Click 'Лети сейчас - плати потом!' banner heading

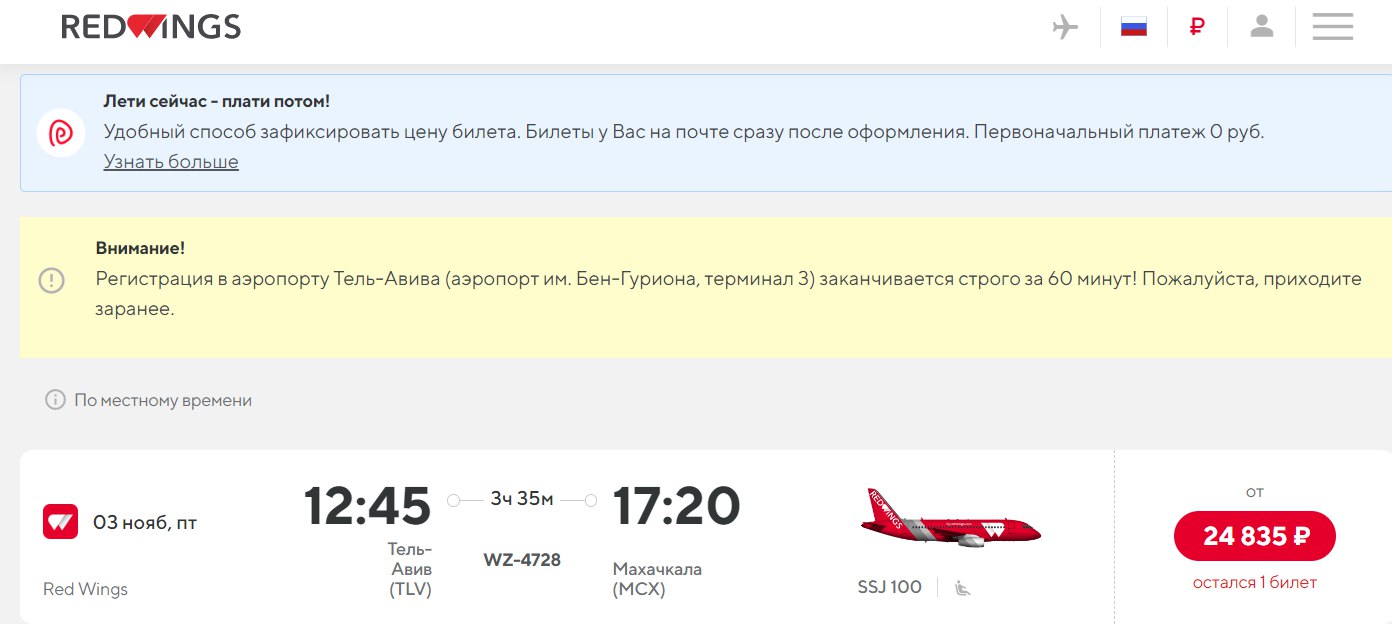click(x=216, y=101)
